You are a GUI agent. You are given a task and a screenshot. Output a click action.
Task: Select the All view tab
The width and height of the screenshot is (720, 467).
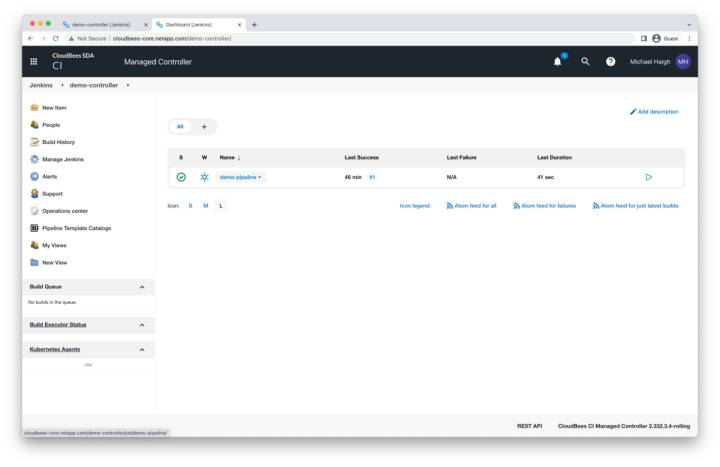click(180, 127)
